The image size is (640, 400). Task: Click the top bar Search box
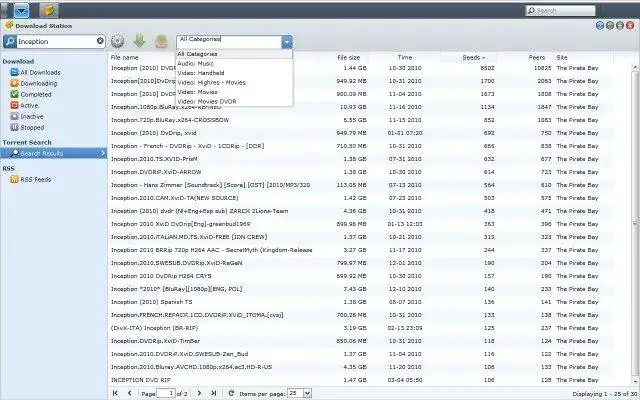(x=560, y=10)
